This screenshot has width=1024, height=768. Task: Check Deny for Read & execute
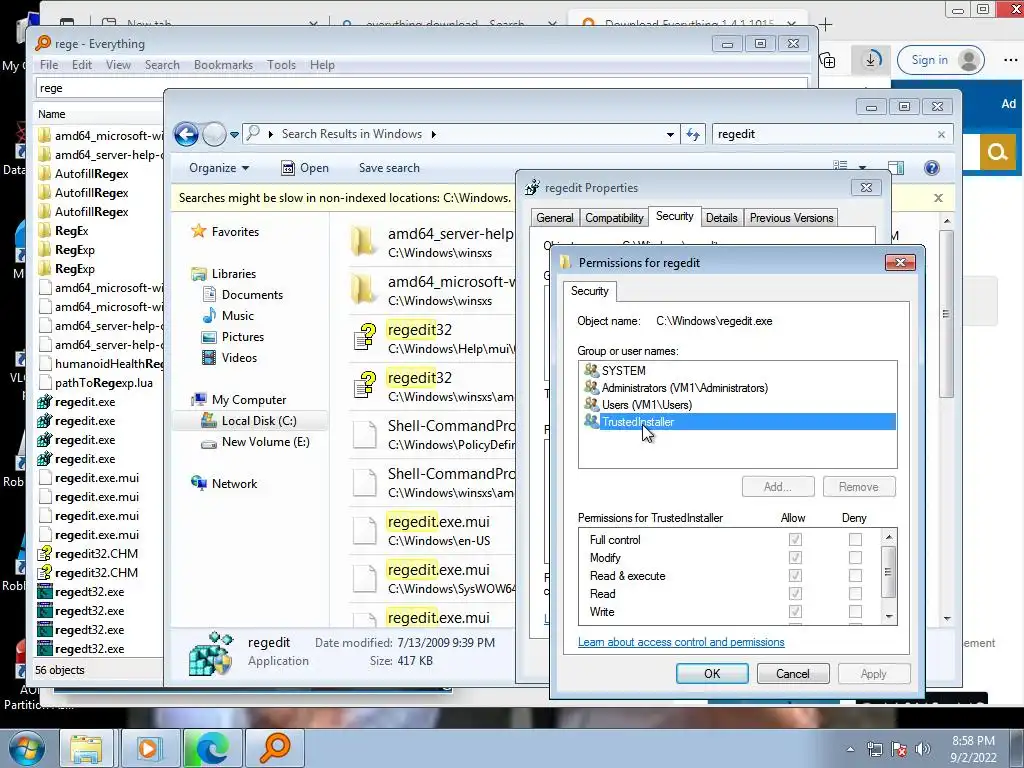[855, 575]
